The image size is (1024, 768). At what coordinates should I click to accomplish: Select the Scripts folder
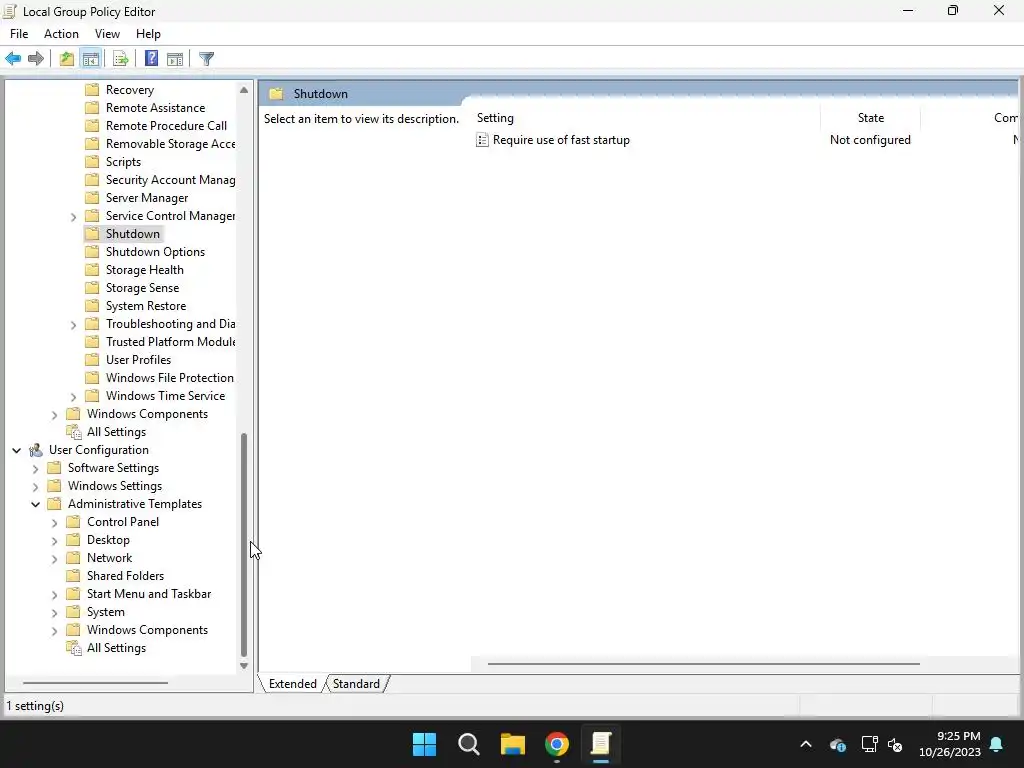pyautogui.click(x=123, y=162)
